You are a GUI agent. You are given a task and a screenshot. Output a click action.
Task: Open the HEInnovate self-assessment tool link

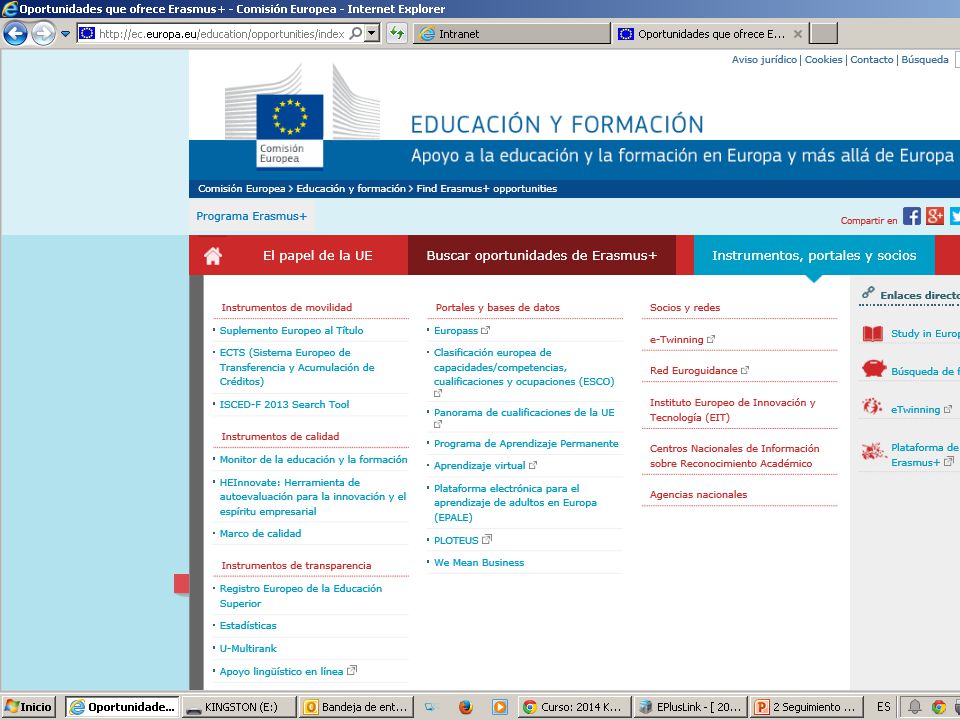pos(313,497)
